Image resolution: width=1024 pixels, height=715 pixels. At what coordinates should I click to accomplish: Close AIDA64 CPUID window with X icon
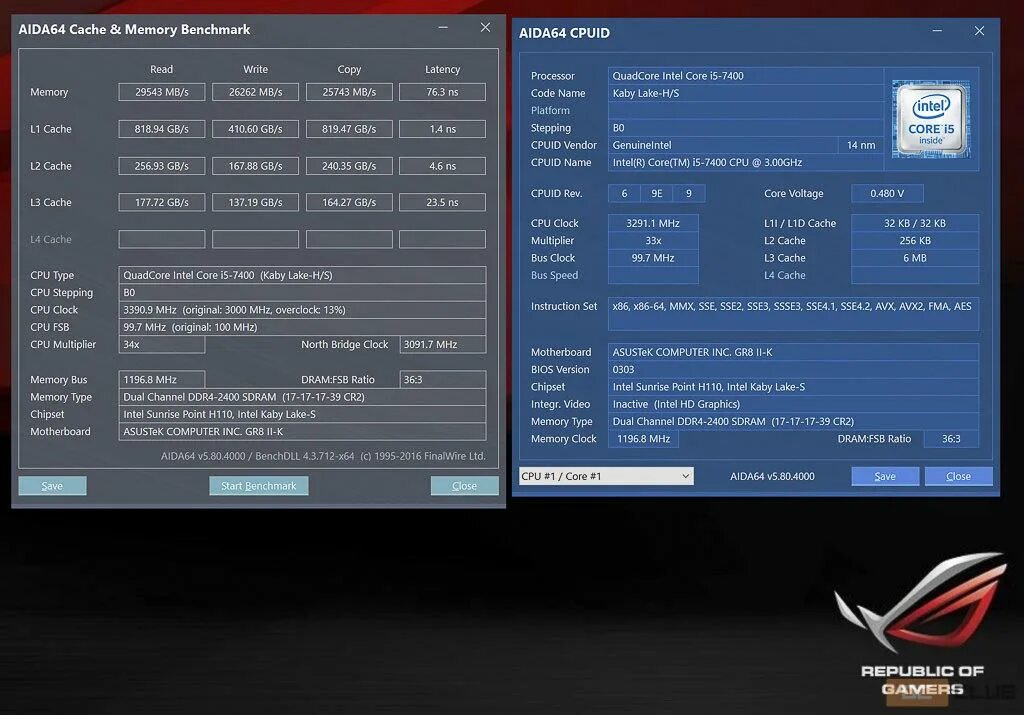[x=980, y=31]
